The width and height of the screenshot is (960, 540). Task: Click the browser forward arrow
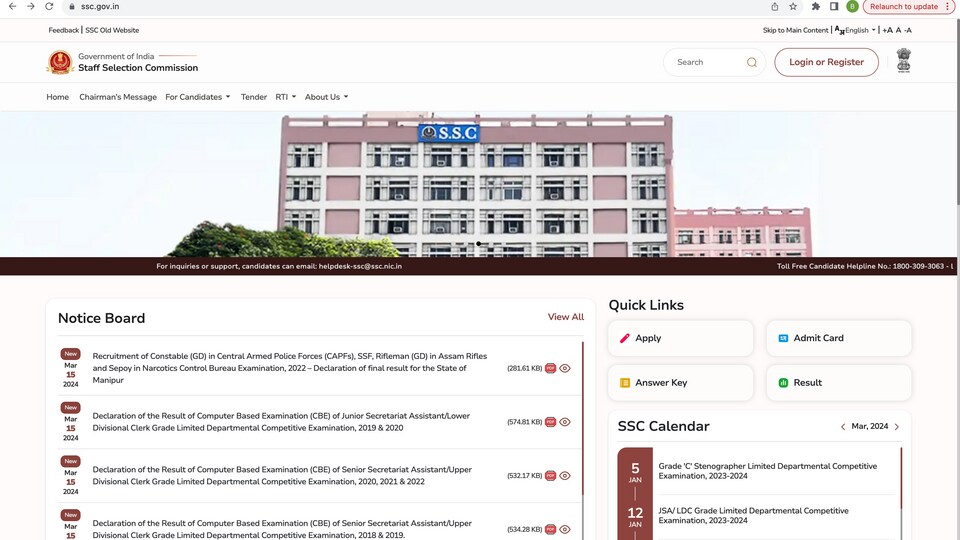tap(31, 6)
